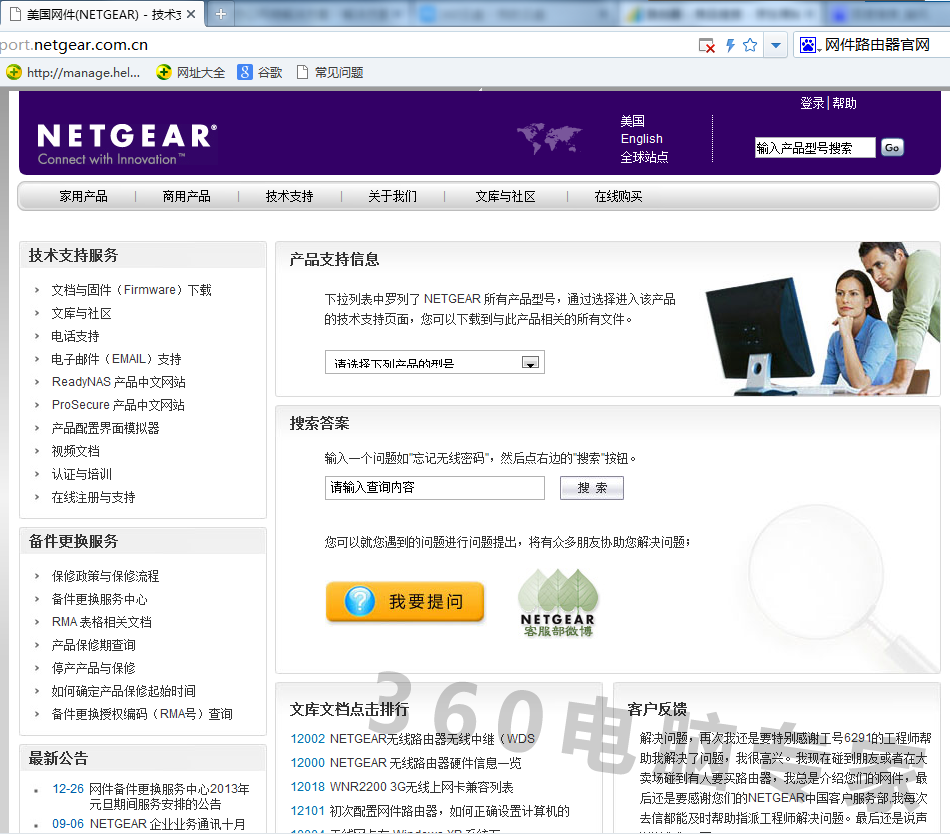The height and width of the screenshot is (834, 950).
Task: Open 视频文档 link
Action: click(x=75, y=451)
